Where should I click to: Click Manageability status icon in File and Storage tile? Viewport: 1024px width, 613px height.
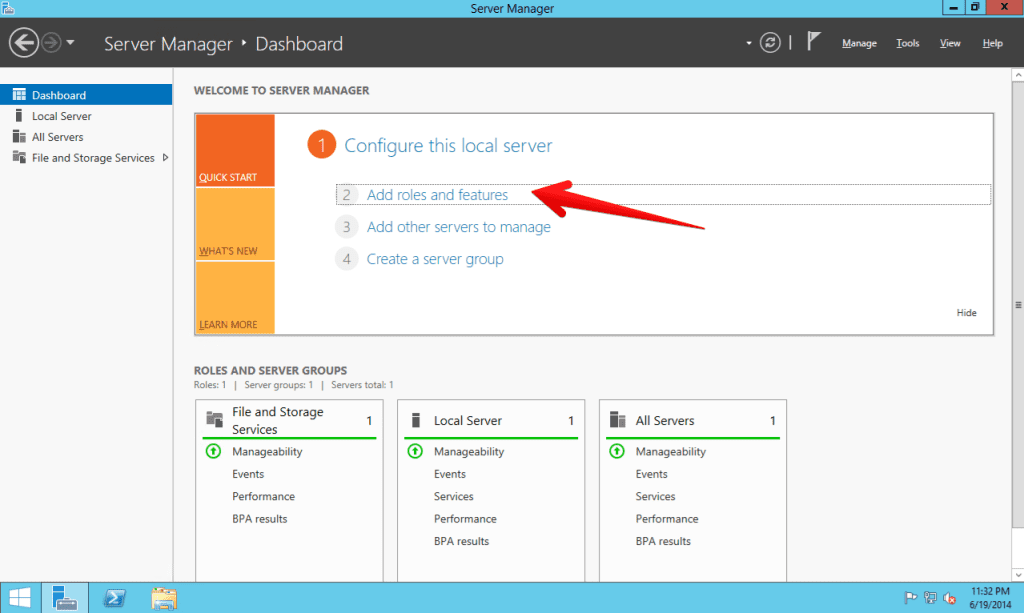click(x=214, y=451)
